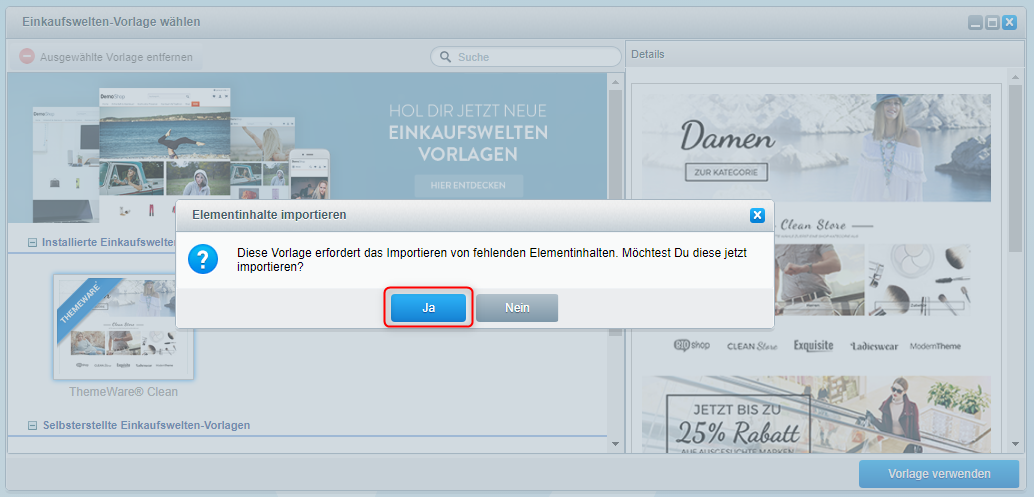
Task: Click scroll down arrow of template list
Action: point(615,444)
